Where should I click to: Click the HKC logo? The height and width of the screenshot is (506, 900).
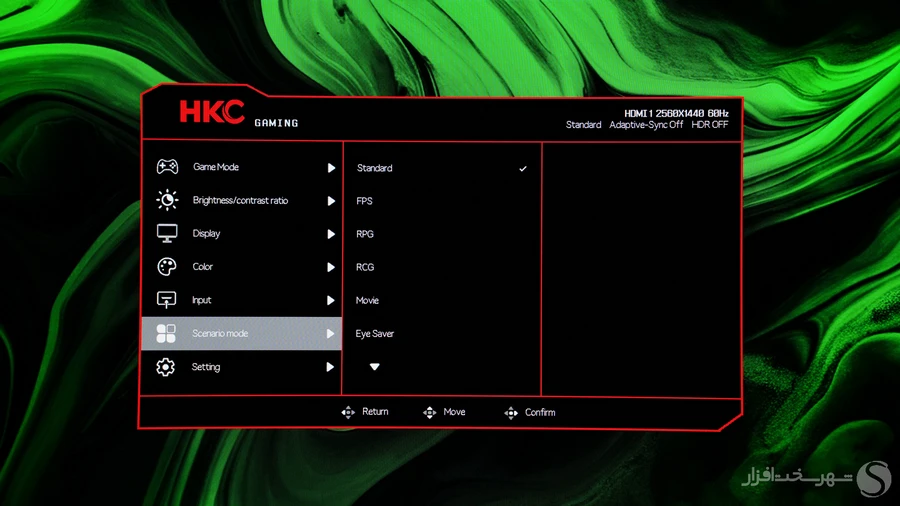pos(212,111)
